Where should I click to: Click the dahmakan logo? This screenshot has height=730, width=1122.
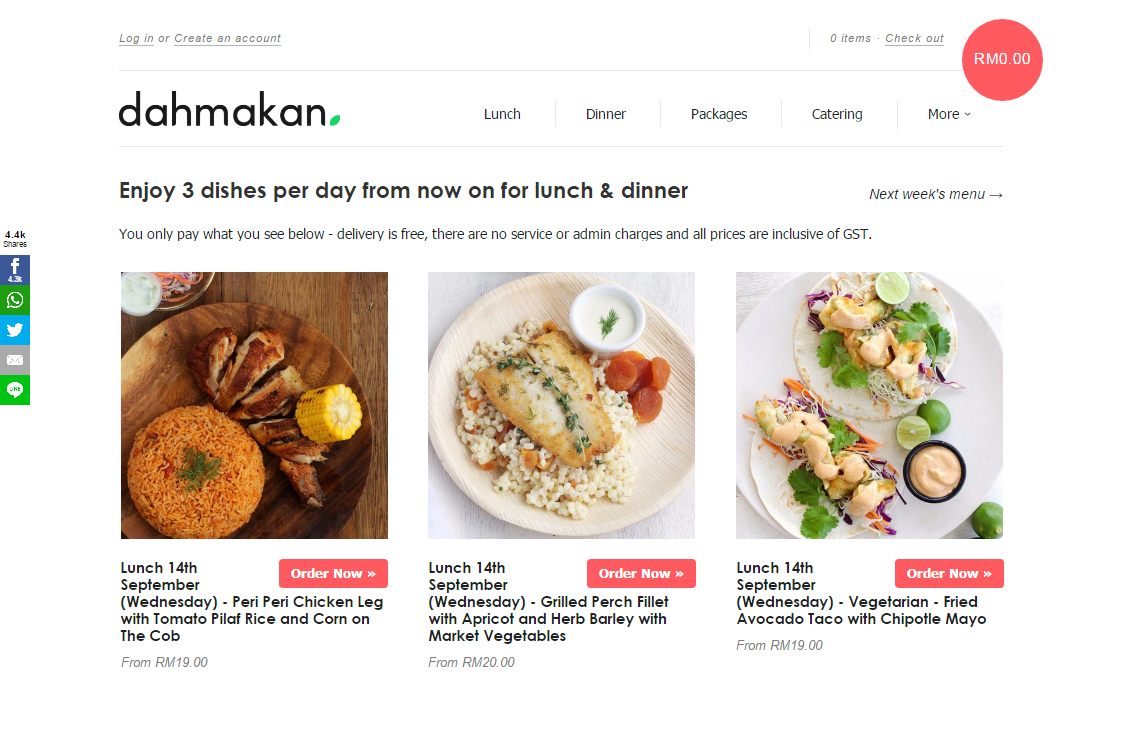tap(230, 110)
